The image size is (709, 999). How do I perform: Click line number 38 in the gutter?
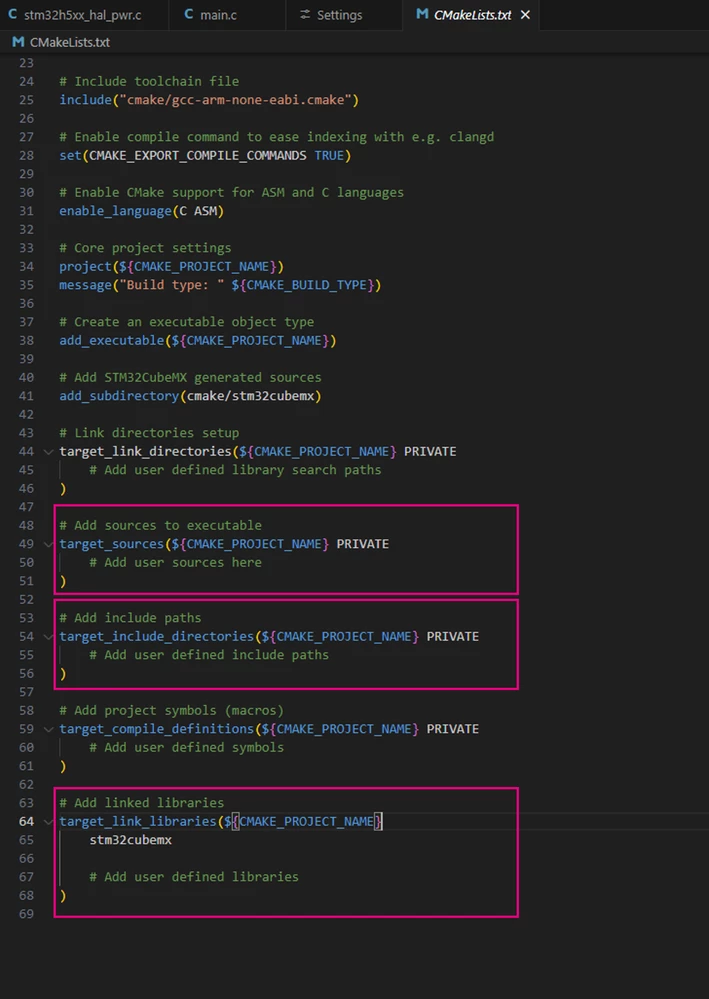[26, 341]
